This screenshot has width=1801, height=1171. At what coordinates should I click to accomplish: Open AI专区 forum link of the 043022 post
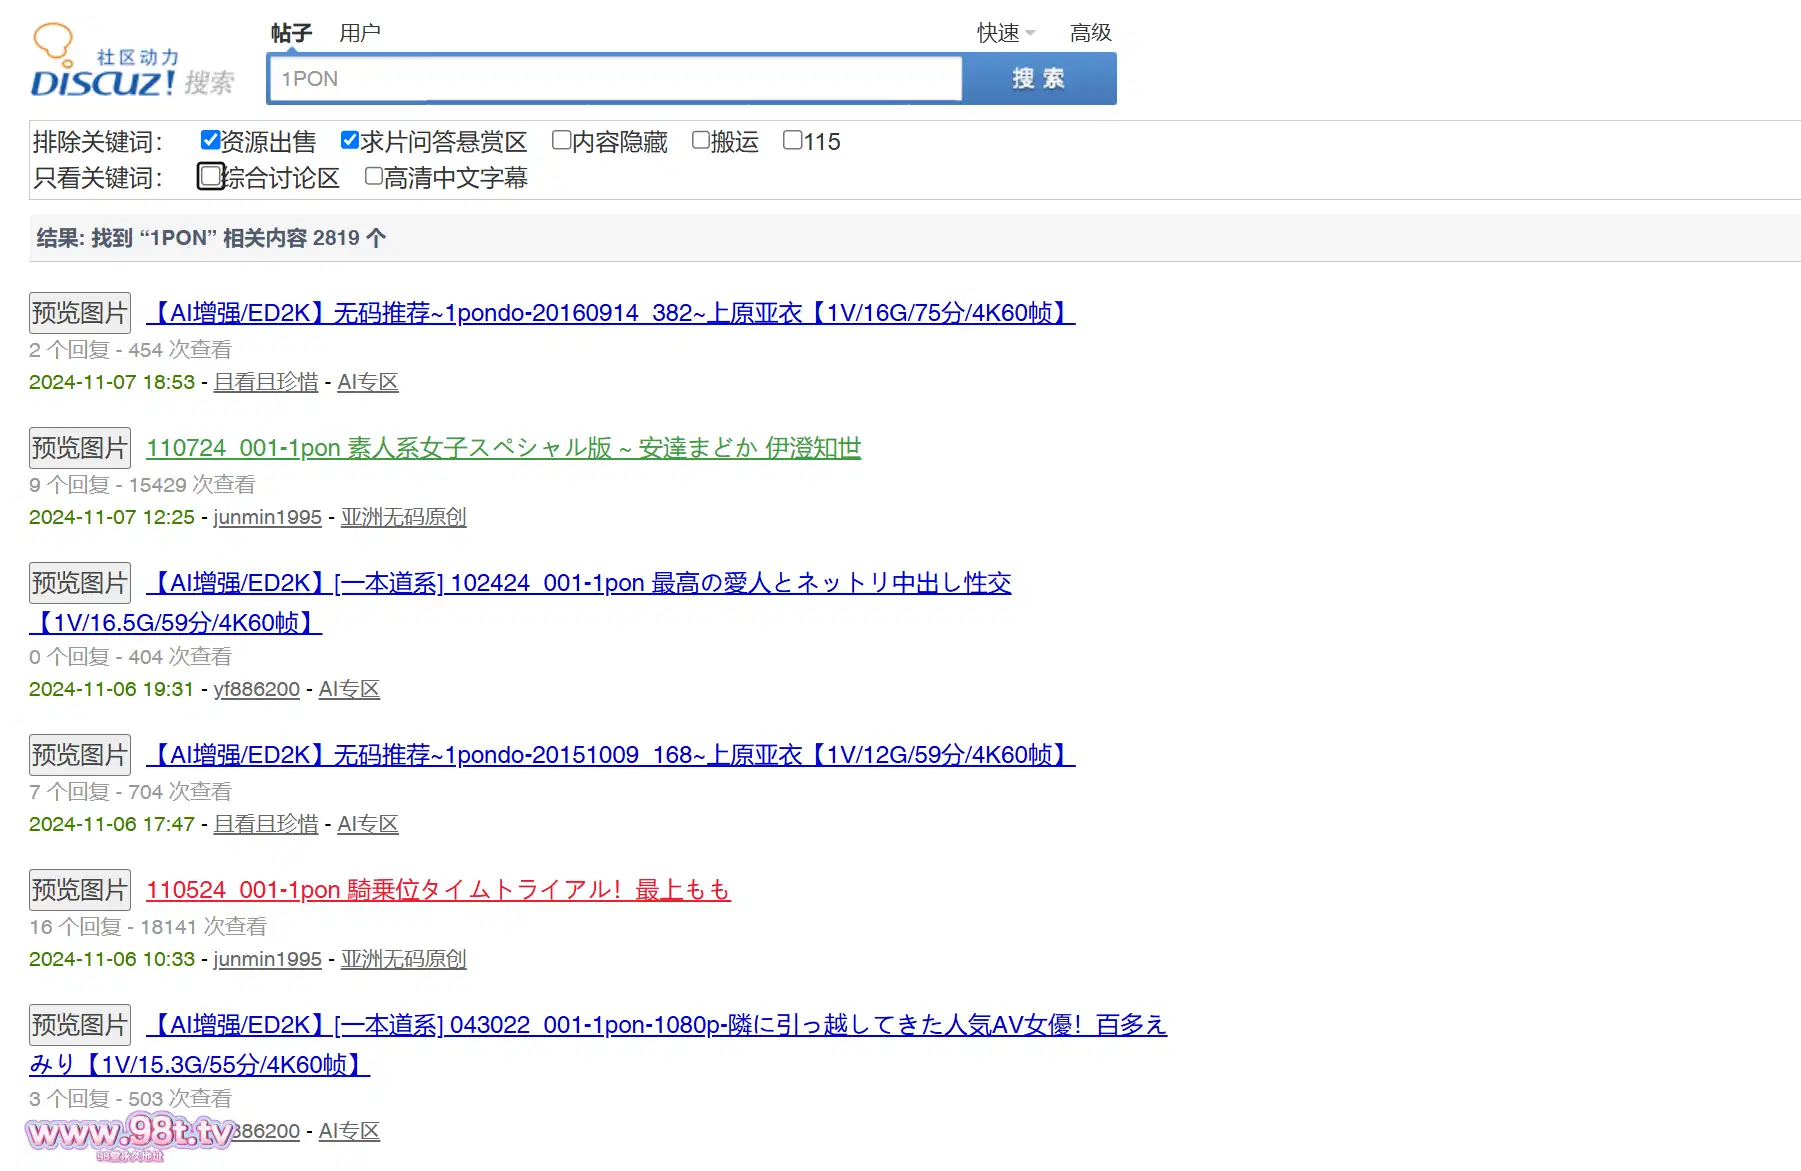(x=349, y=1131)
